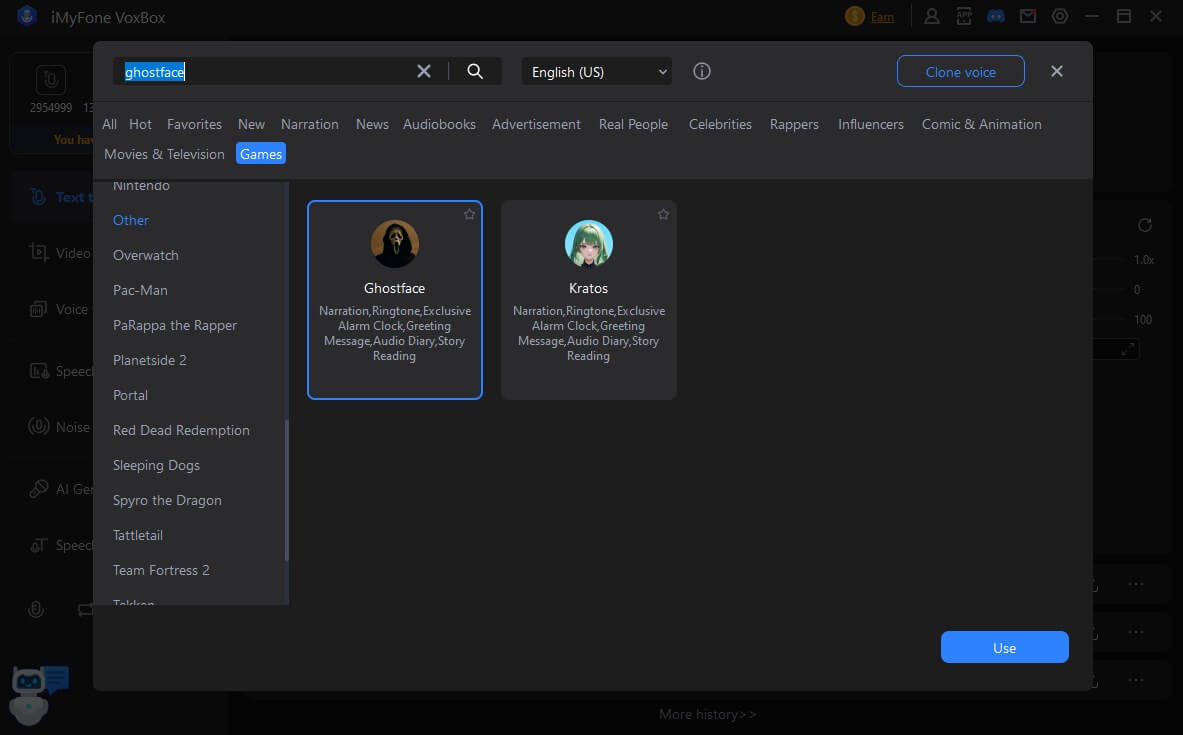Click the blue Use button
The height and width of the screenshot is (735, 1183).
1004,647
